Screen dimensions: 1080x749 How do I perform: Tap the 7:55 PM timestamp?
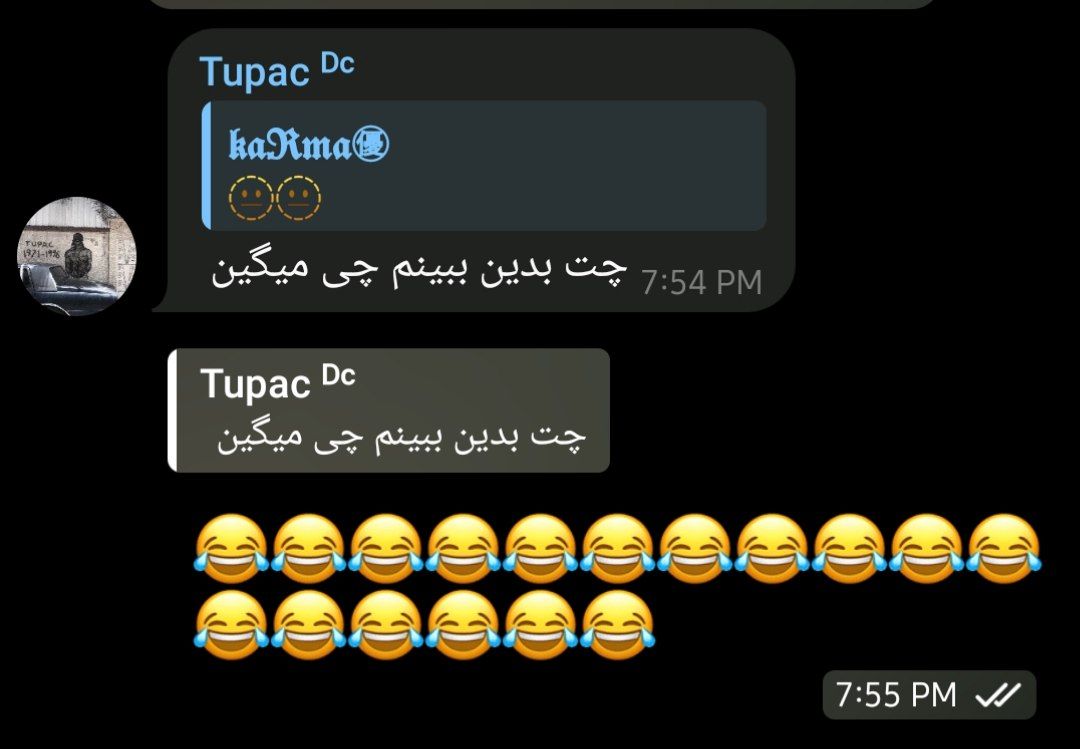[x=896, y=694]
